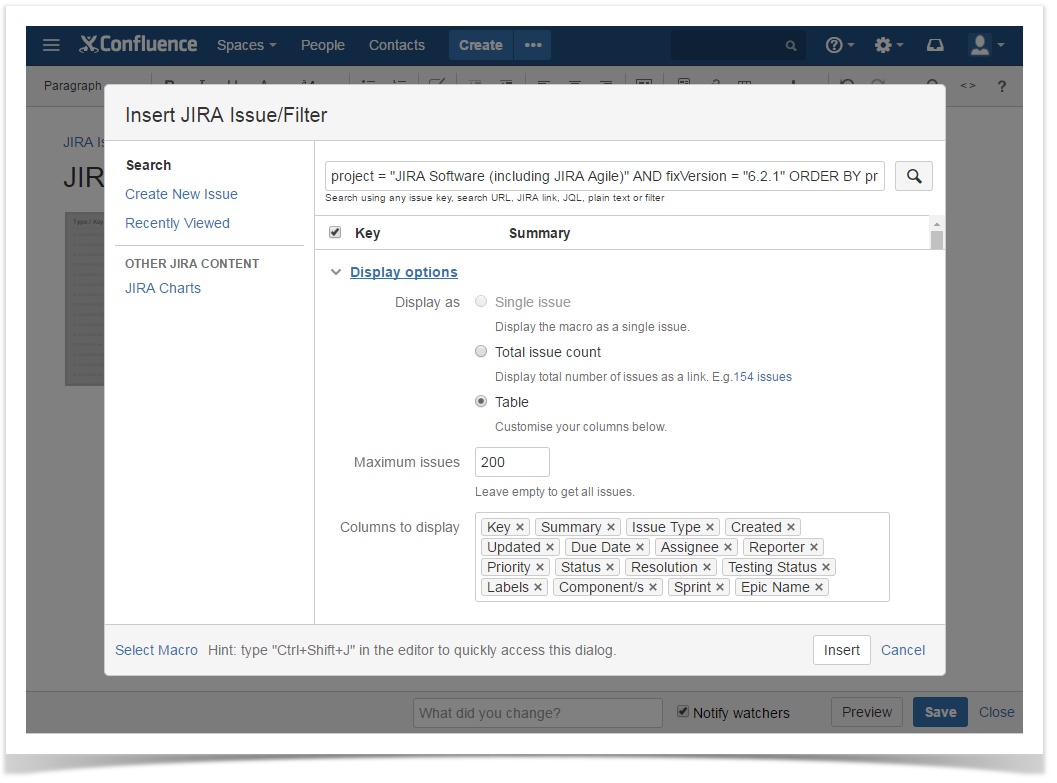Collapse the Display options section
Screen dimensions: 1057x783
(403, 272)
